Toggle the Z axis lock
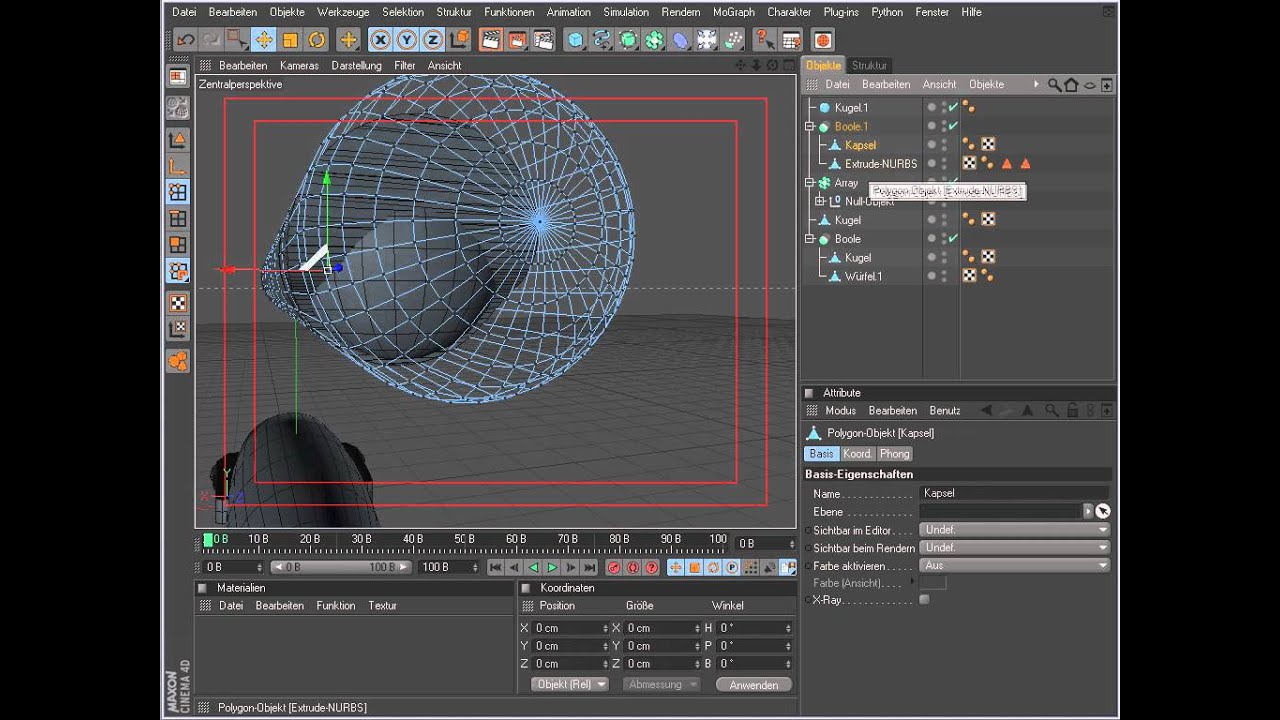The width and height of the screenshot is (1280, 720). [x=432, y=40]
